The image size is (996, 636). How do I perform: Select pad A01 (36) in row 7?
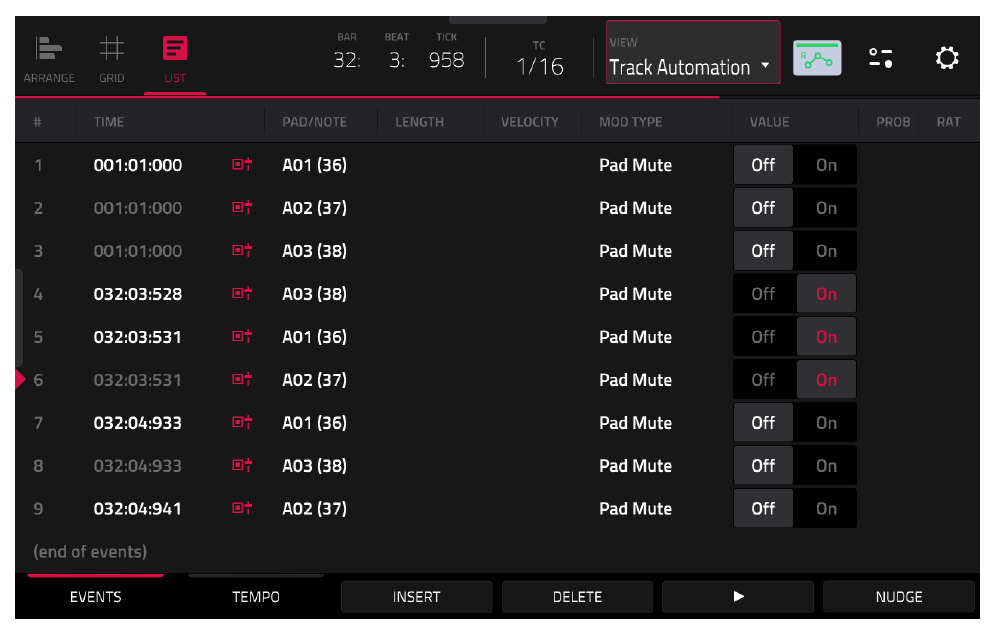point(314,423)
